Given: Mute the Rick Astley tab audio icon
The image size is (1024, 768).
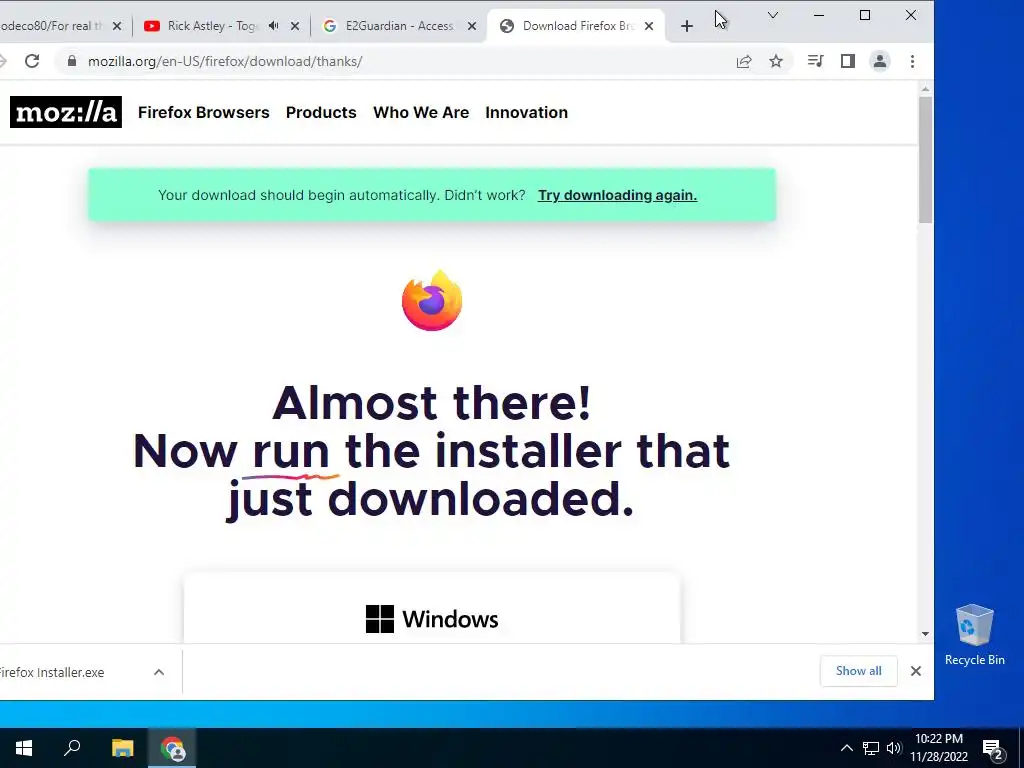Looking at the screenshot, I should (274, 25).
